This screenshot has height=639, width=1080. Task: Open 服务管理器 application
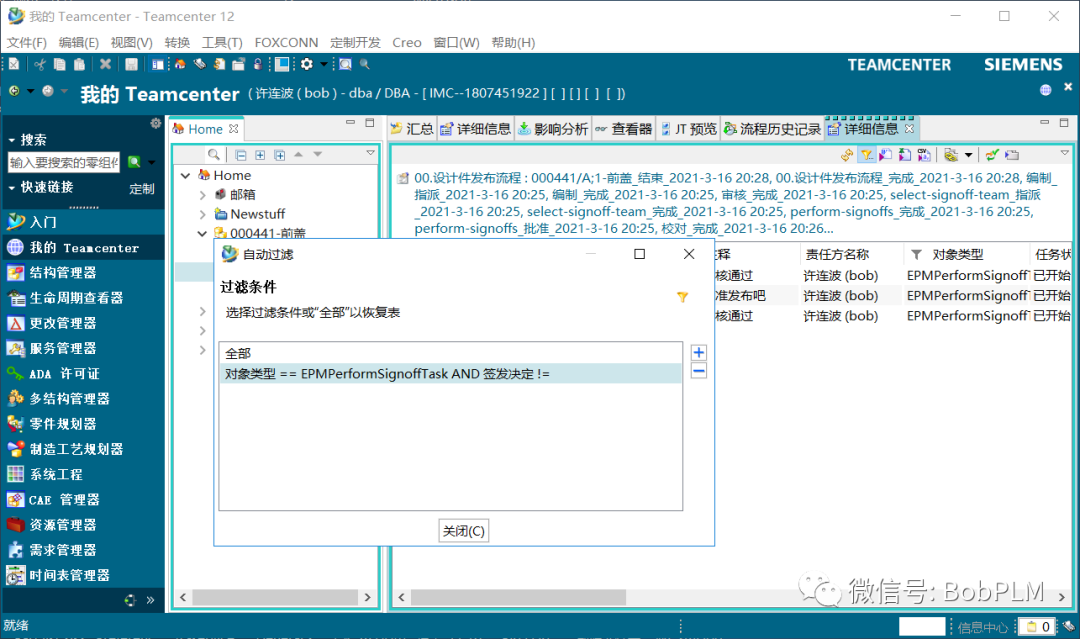(x=84, y=348)
